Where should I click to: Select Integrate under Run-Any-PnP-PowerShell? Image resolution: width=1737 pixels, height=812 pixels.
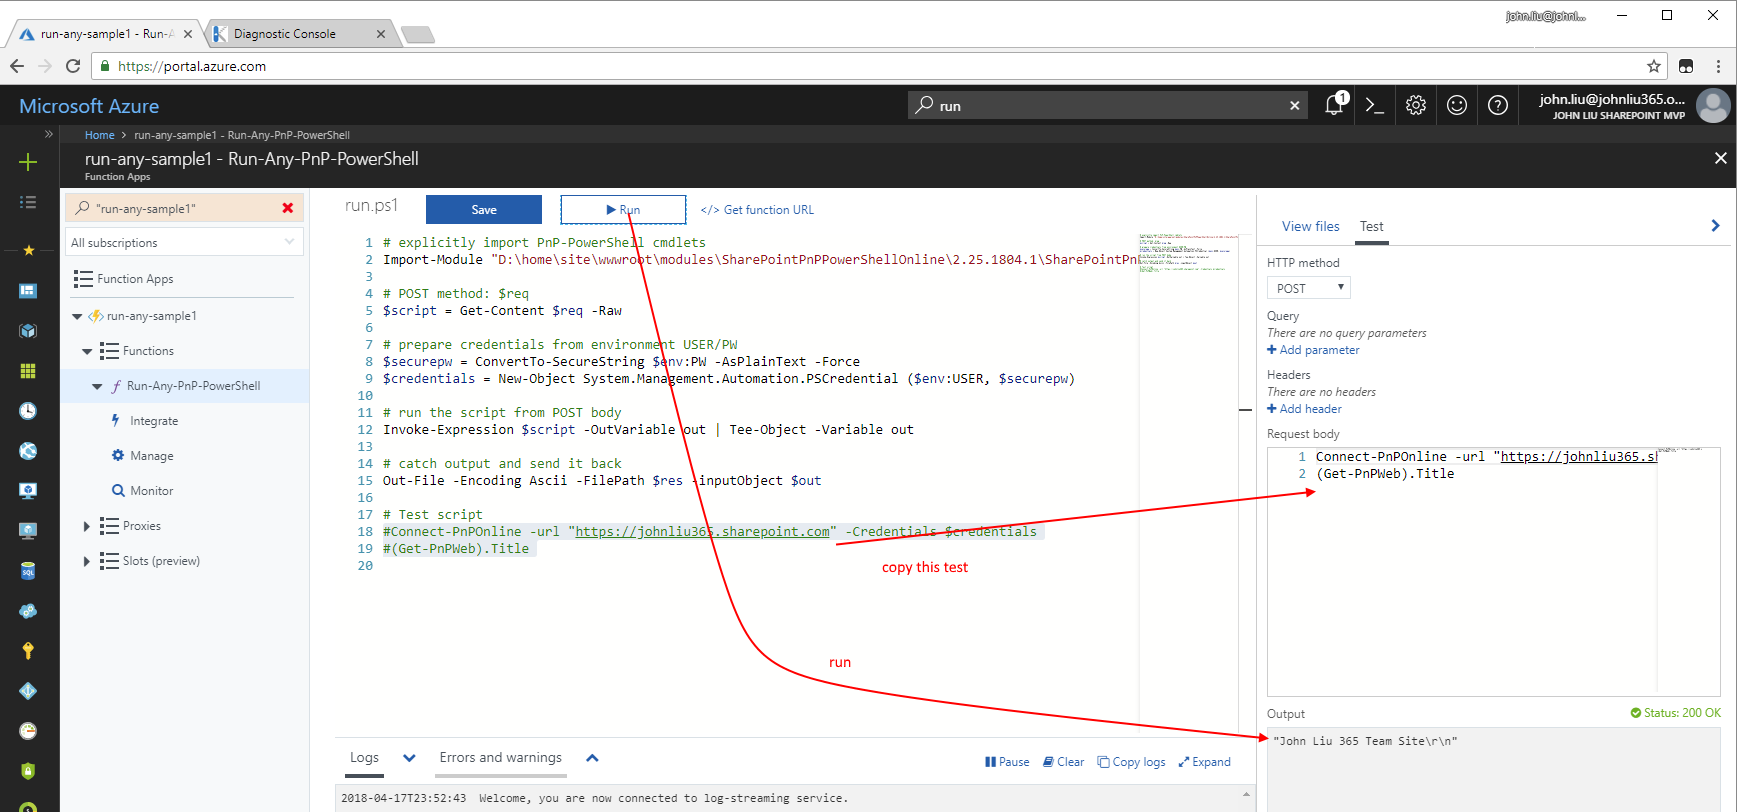(x=154, y=421)
